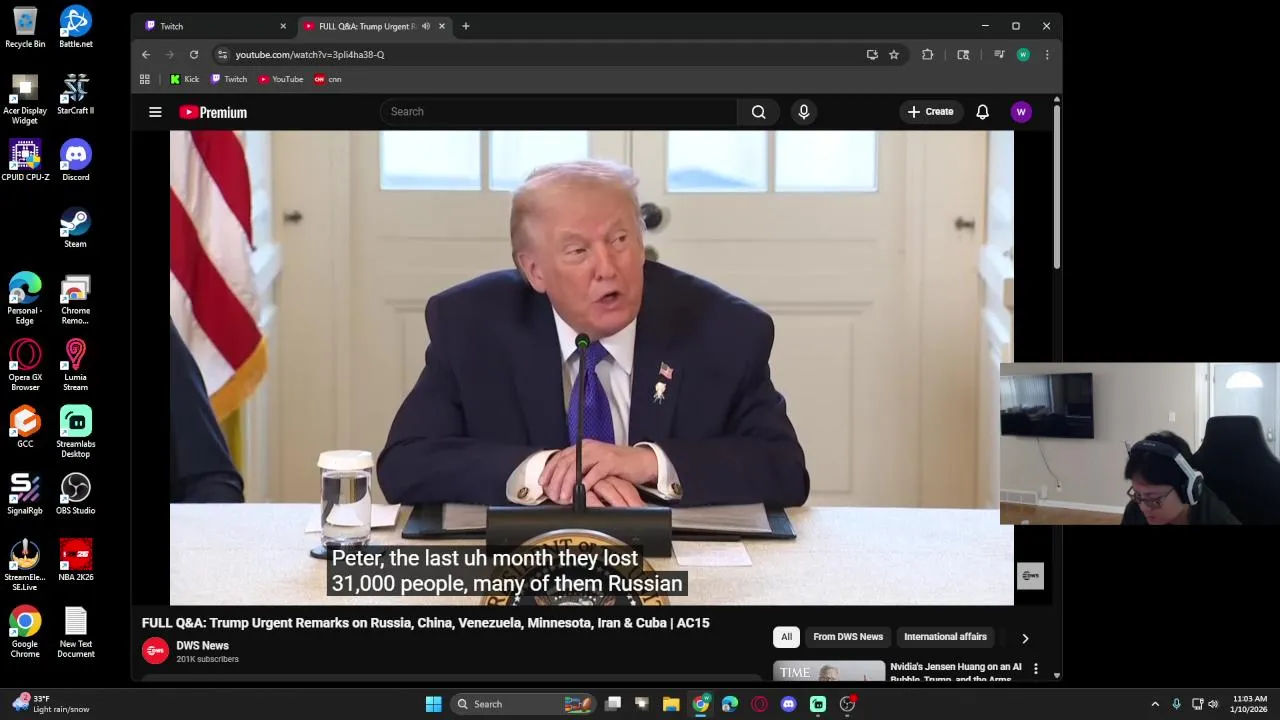Open the Twitch bookmark
The width and height of the screenshot is (1280, 720).
tap(229, 79)
